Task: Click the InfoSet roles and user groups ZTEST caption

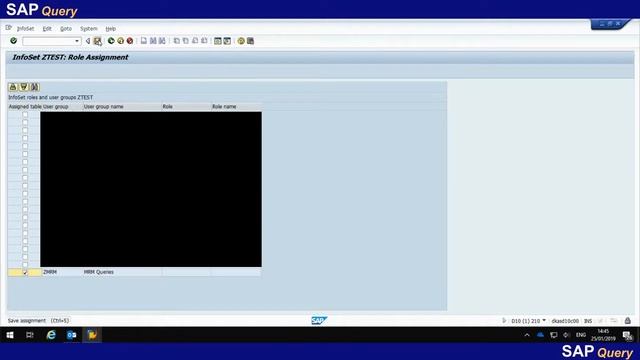Action: click(x=51, y=98)
